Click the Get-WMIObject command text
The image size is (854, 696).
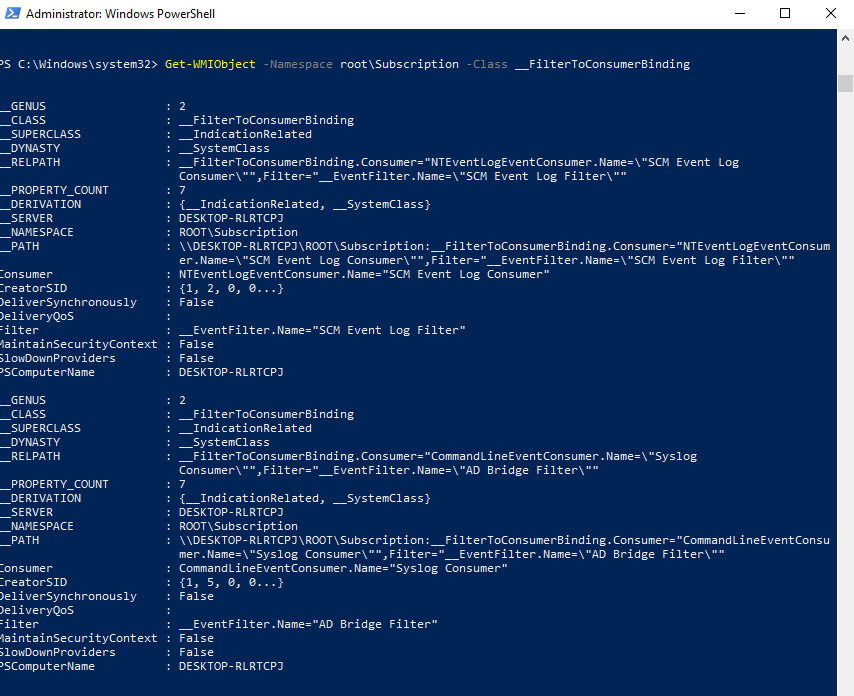[x=210, y=64]
